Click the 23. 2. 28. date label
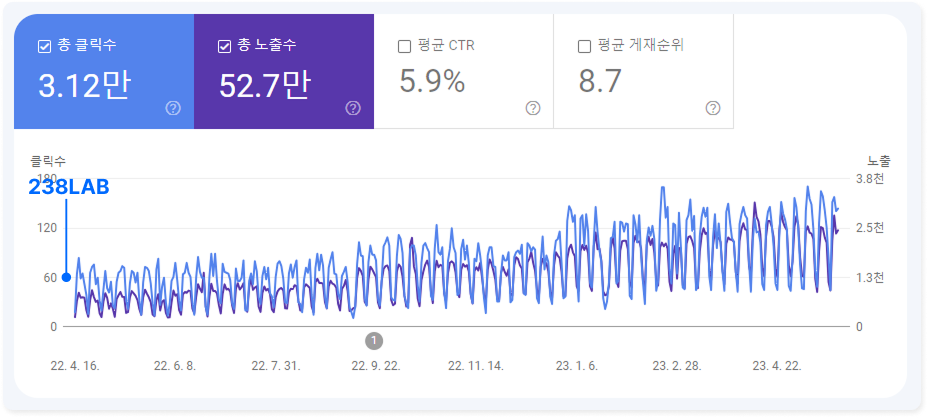The width and height of the screenshot is (928, 418). click(677, 366)
